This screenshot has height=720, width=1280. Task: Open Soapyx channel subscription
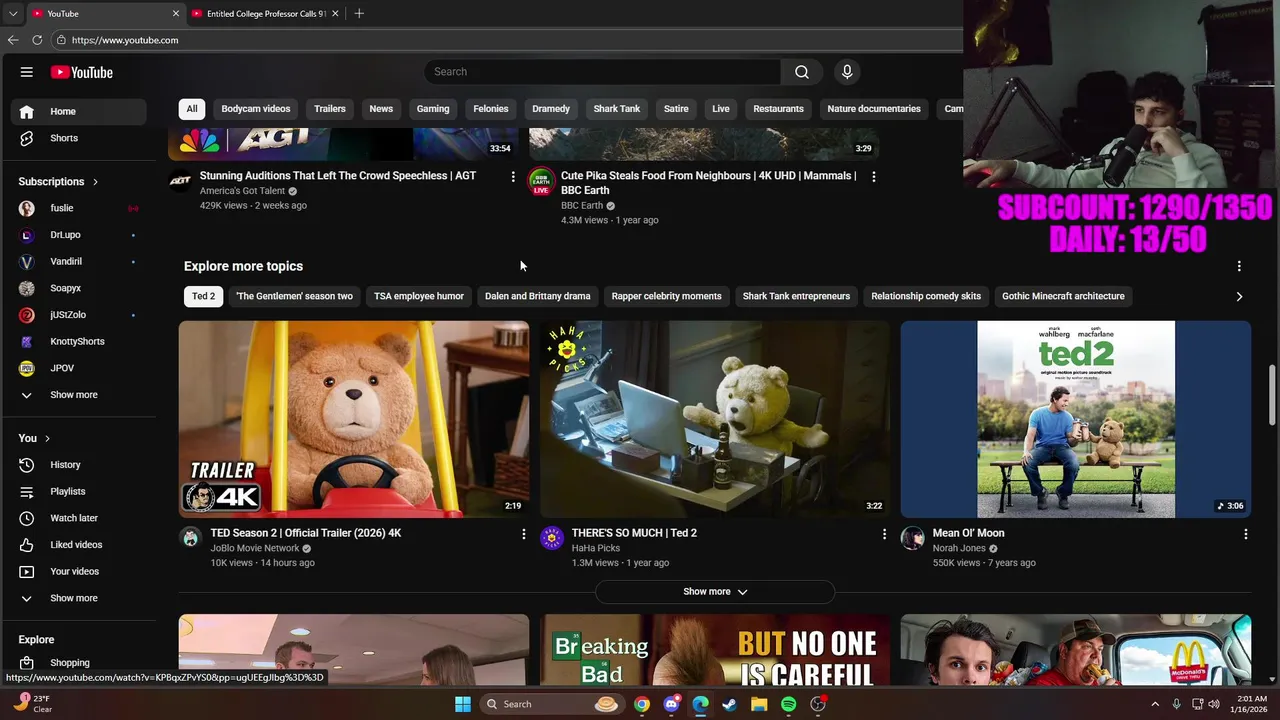pyautogui.click(x=78, y=288)
